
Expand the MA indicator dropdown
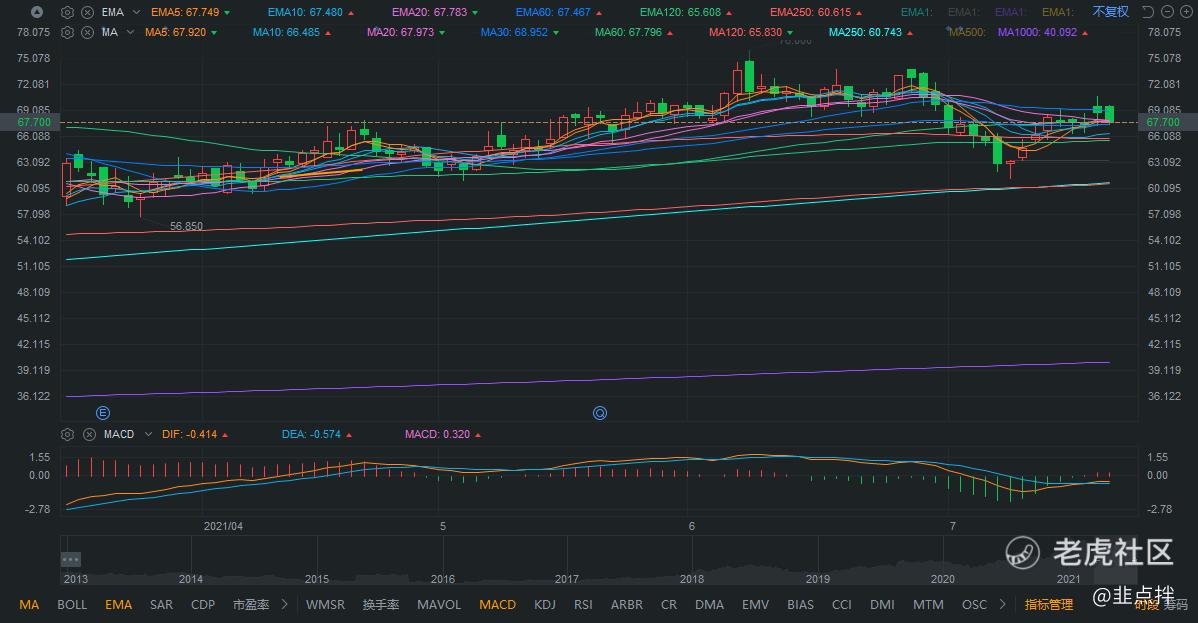pyautogui.click(x=130, y=32)
